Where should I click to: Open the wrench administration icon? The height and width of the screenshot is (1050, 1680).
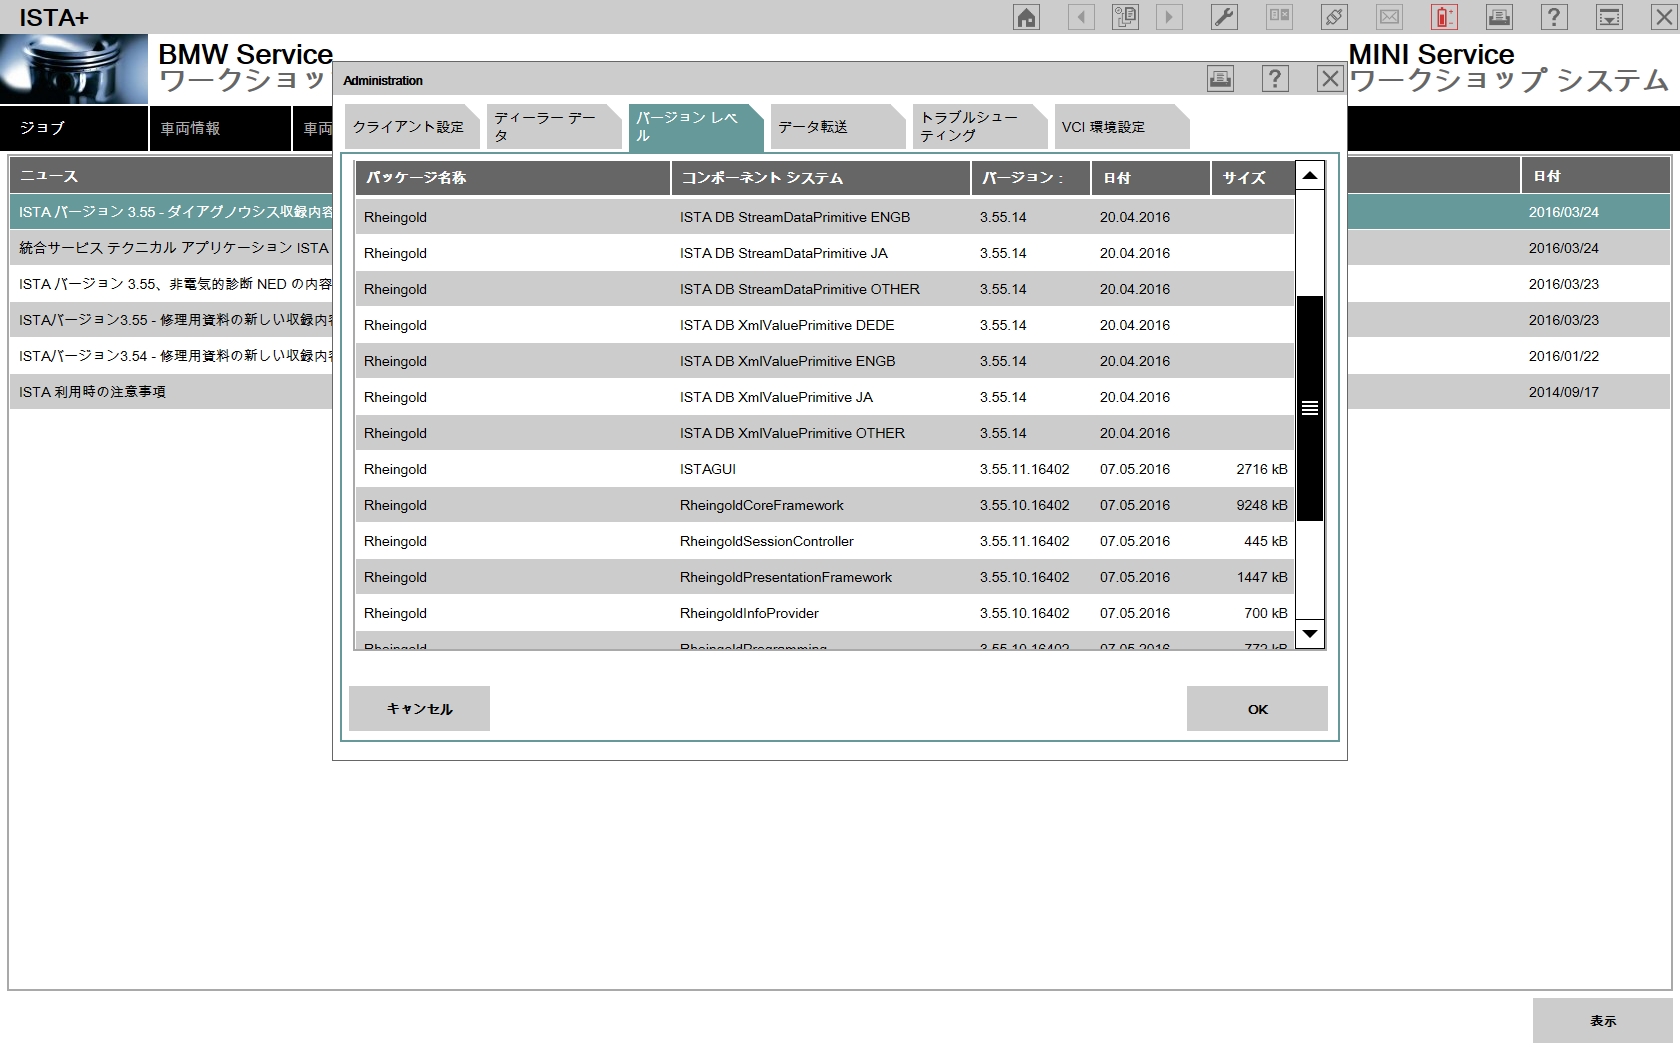tap(1224, 17)
